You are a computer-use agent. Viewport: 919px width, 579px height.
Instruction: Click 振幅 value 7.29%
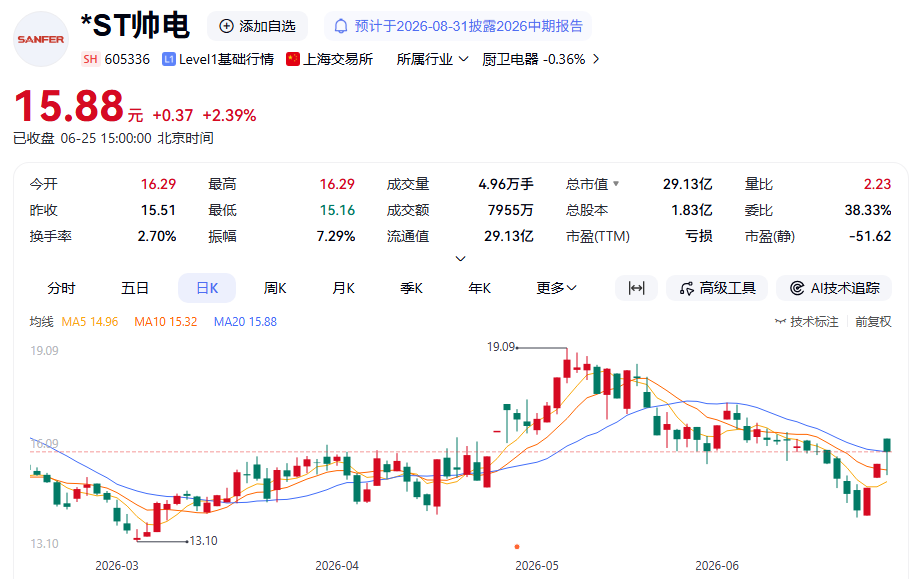pos(336,236)
